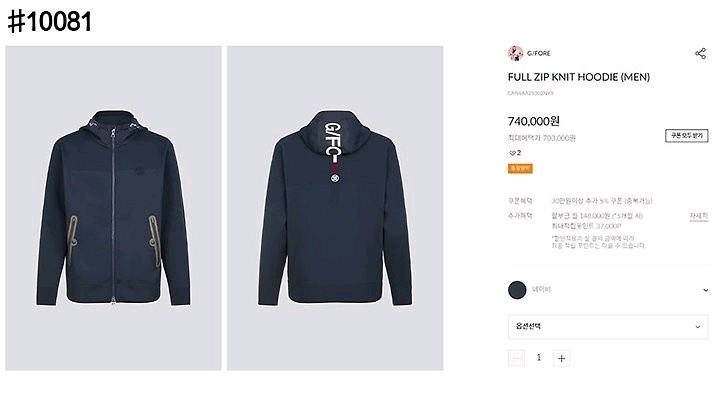The height and width of the screenshot is (412, 720).
Task: Click the #10081 label
Action: (49, 23)
